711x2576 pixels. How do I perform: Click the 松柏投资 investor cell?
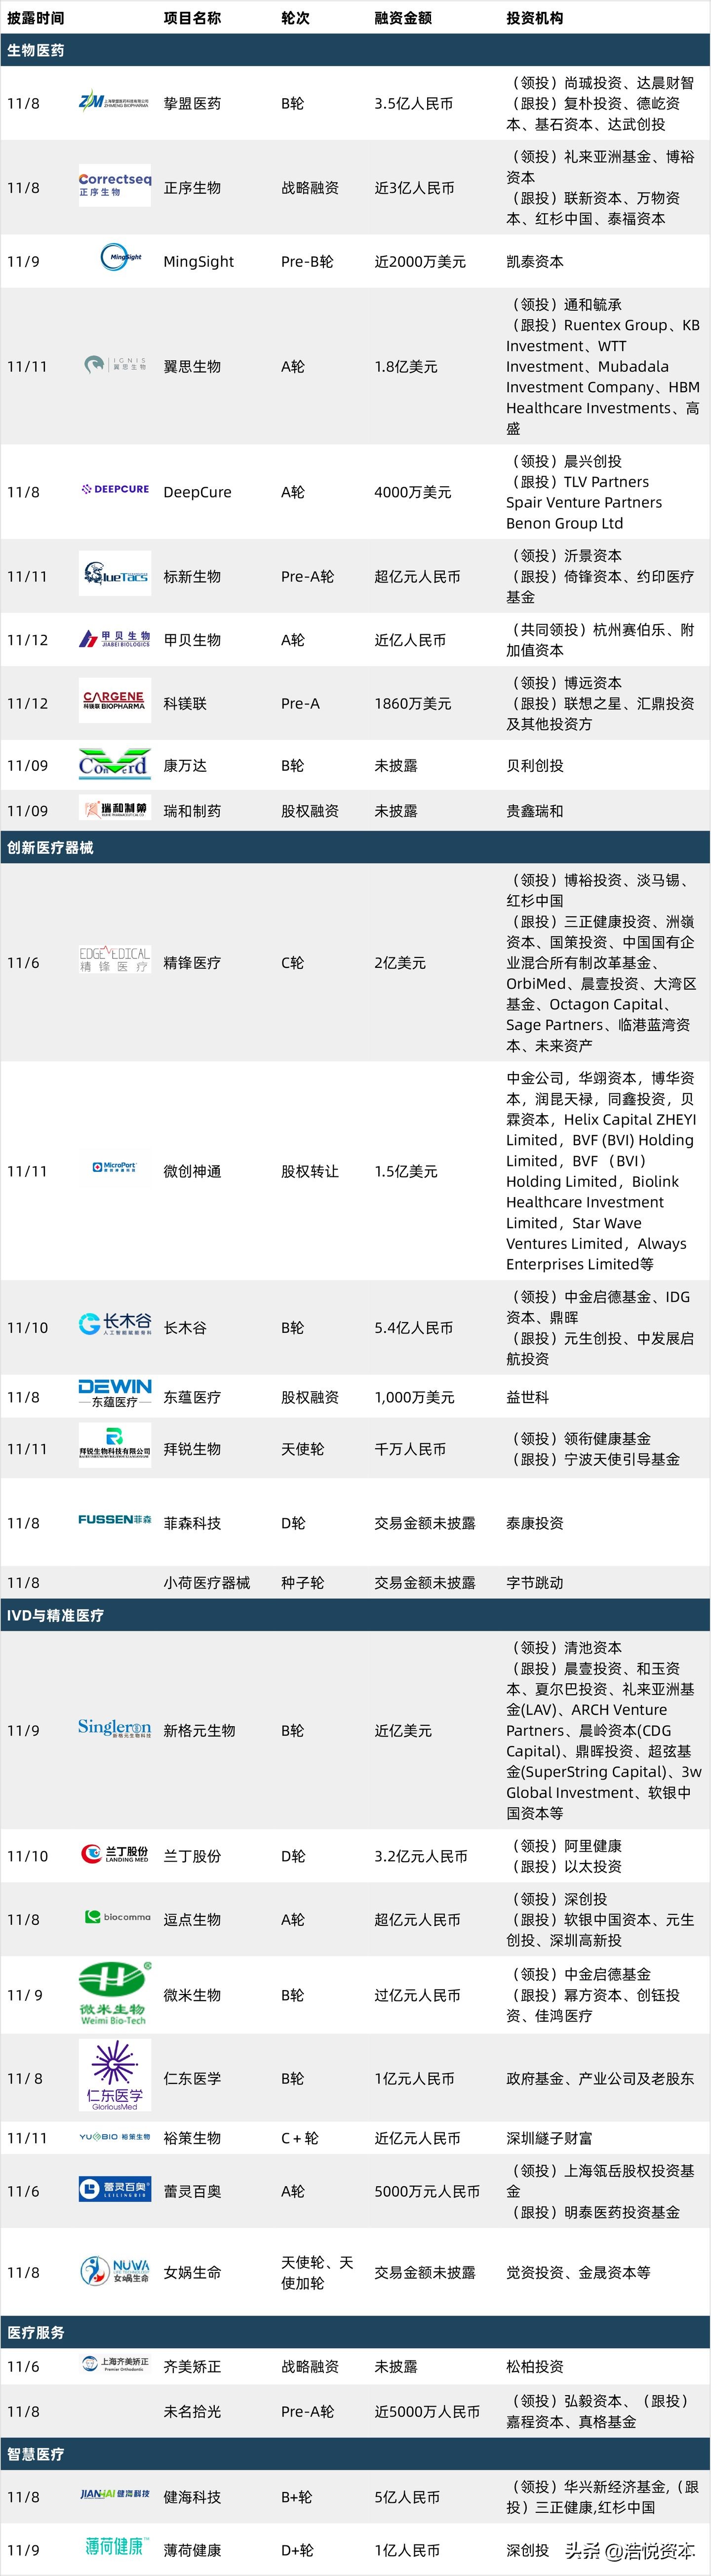[x=535, y=2367]
